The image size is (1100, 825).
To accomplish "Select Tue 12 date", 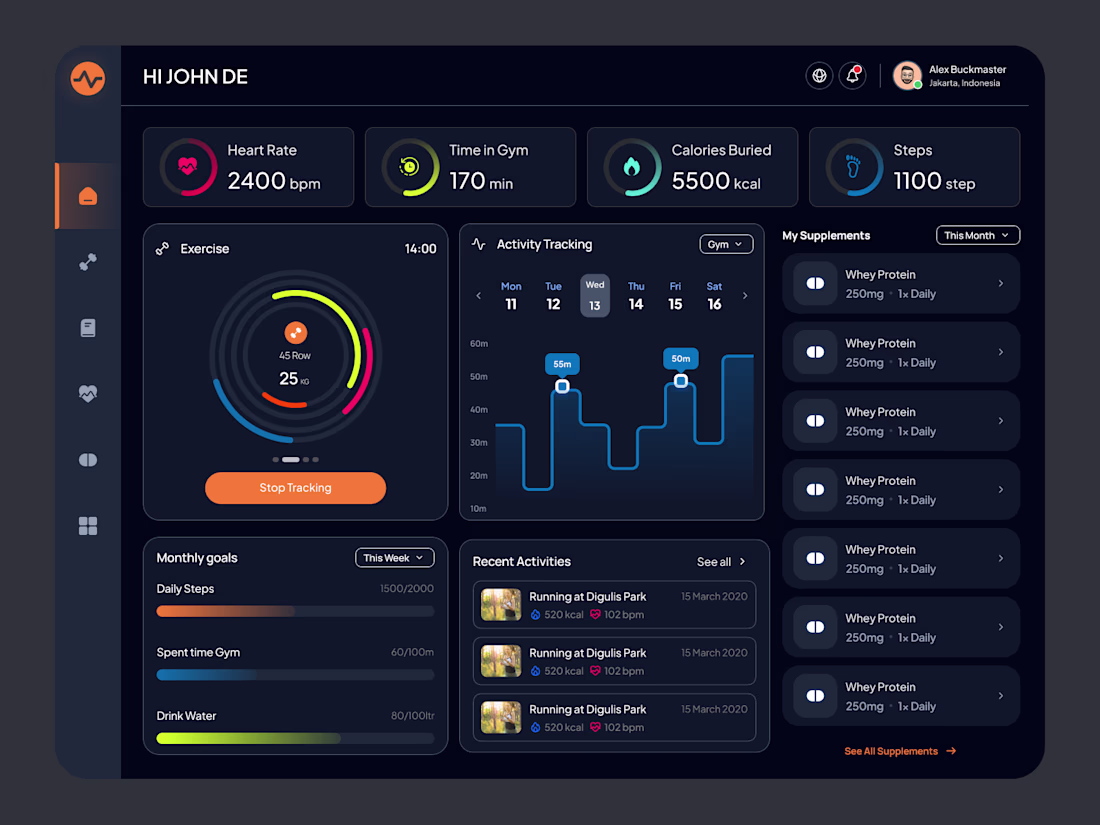I will tap(553, 295).
